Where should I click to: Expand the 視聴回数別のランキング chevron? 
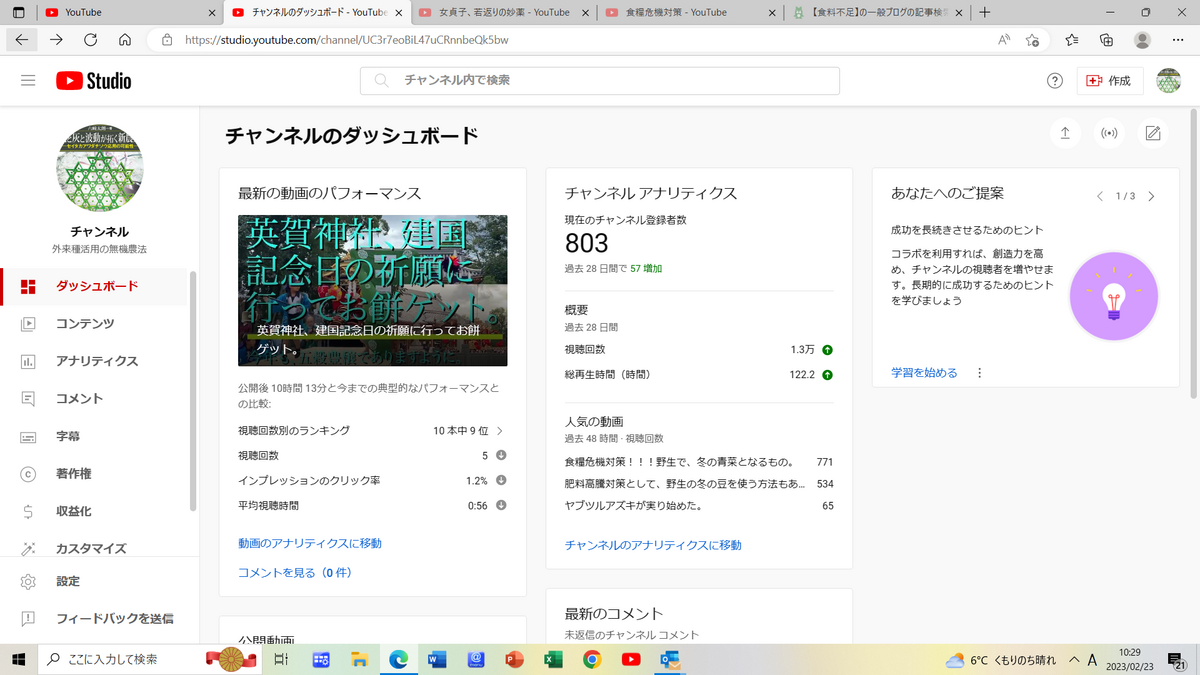coord(500,431)
